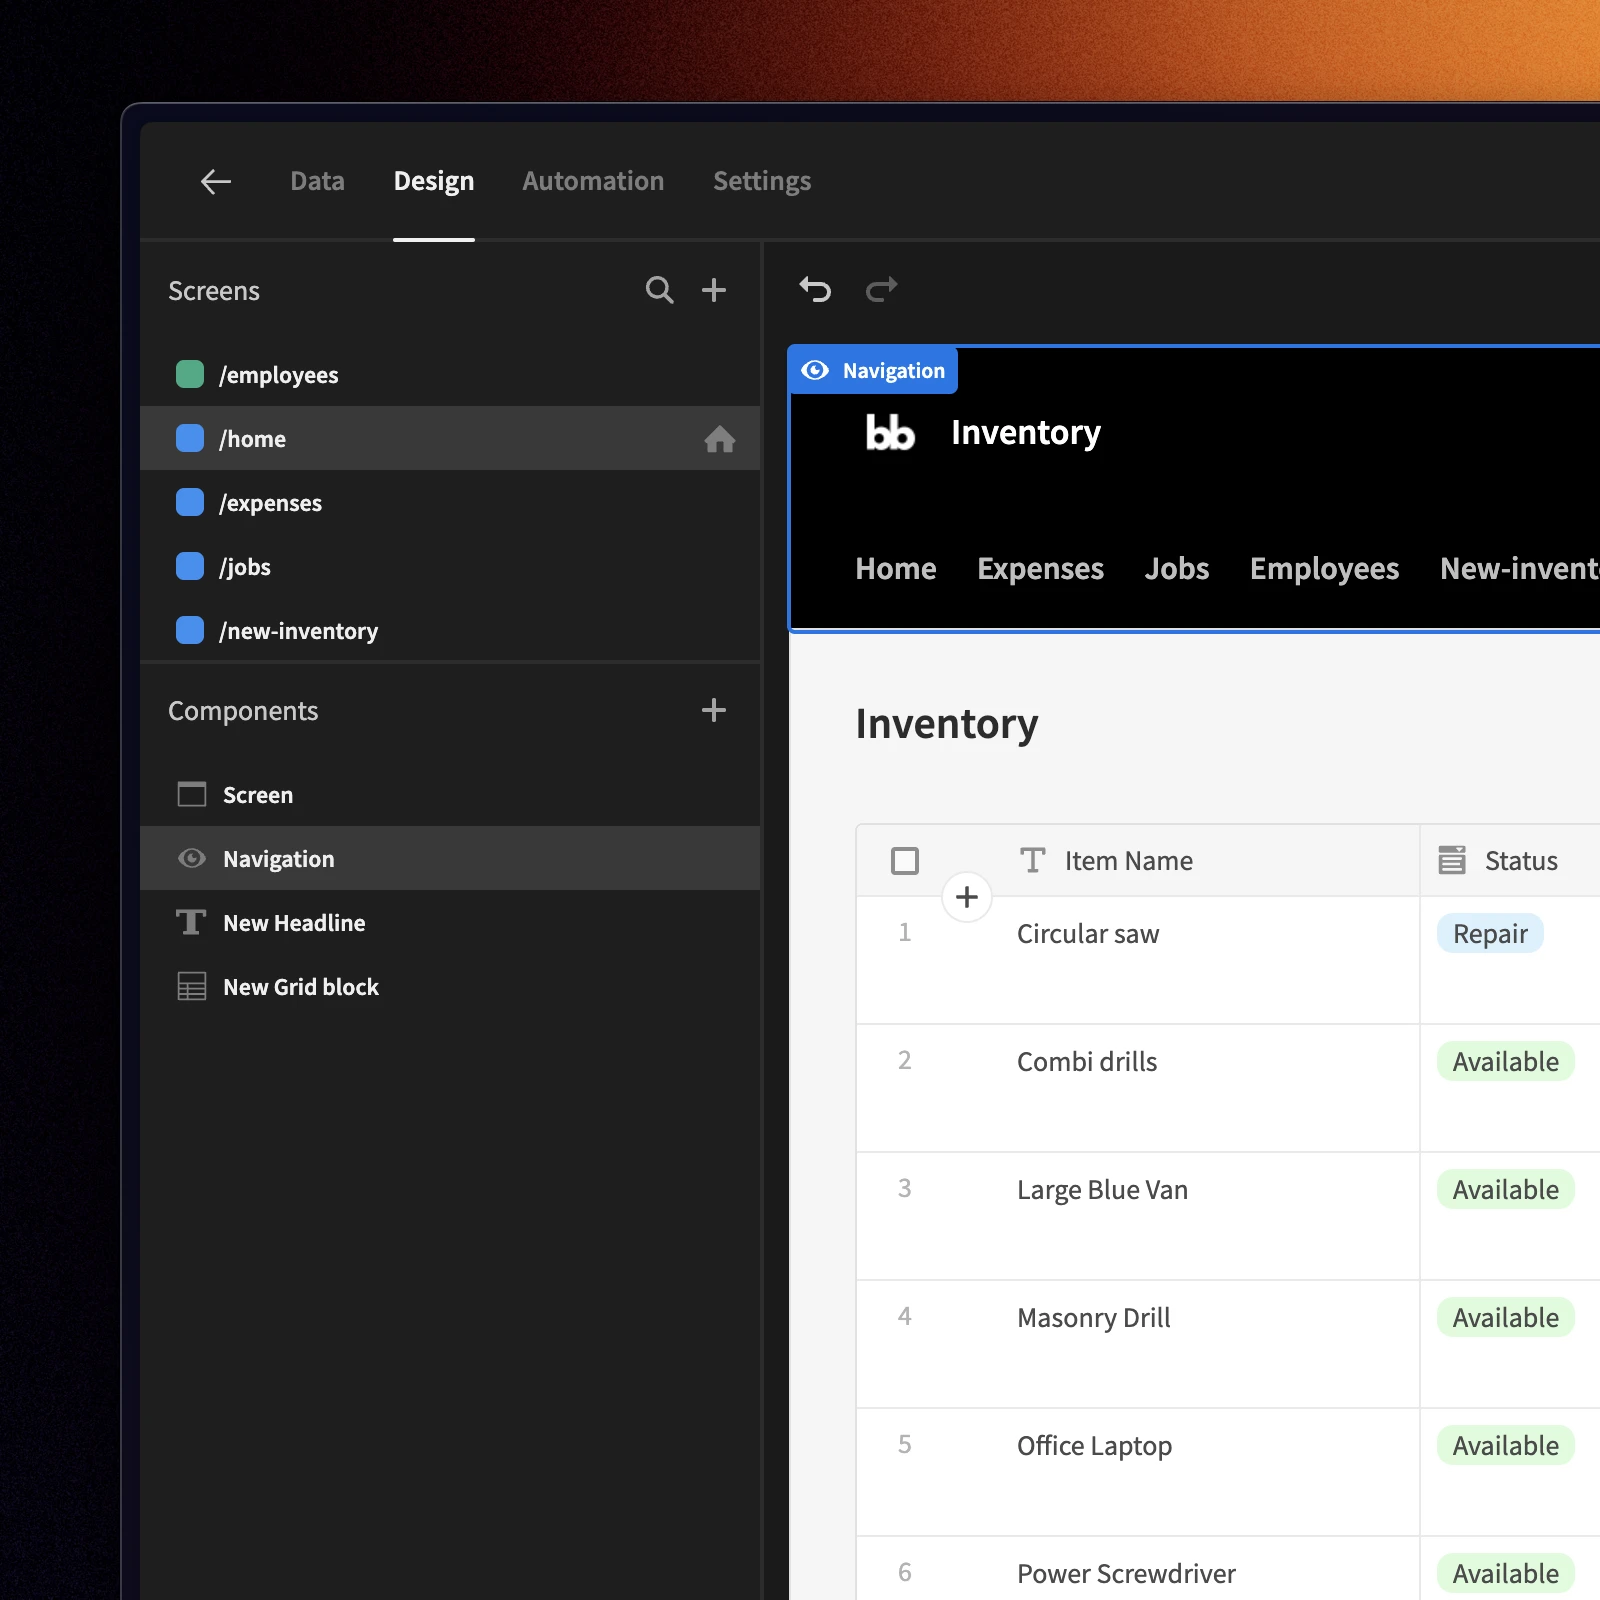Viewport: 1600px width, 1600px height.
Task: Click Available status for Office Laptop
Action: 1506,1446
